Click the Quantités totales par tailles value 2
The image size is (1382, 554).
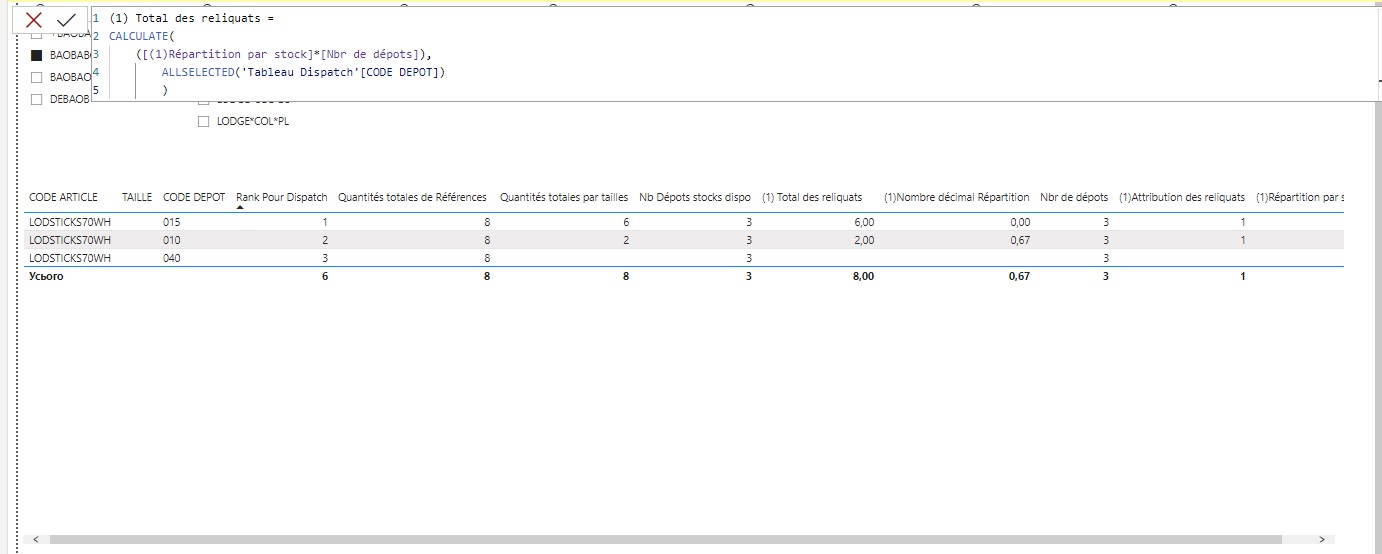click(x=626, y=240)
